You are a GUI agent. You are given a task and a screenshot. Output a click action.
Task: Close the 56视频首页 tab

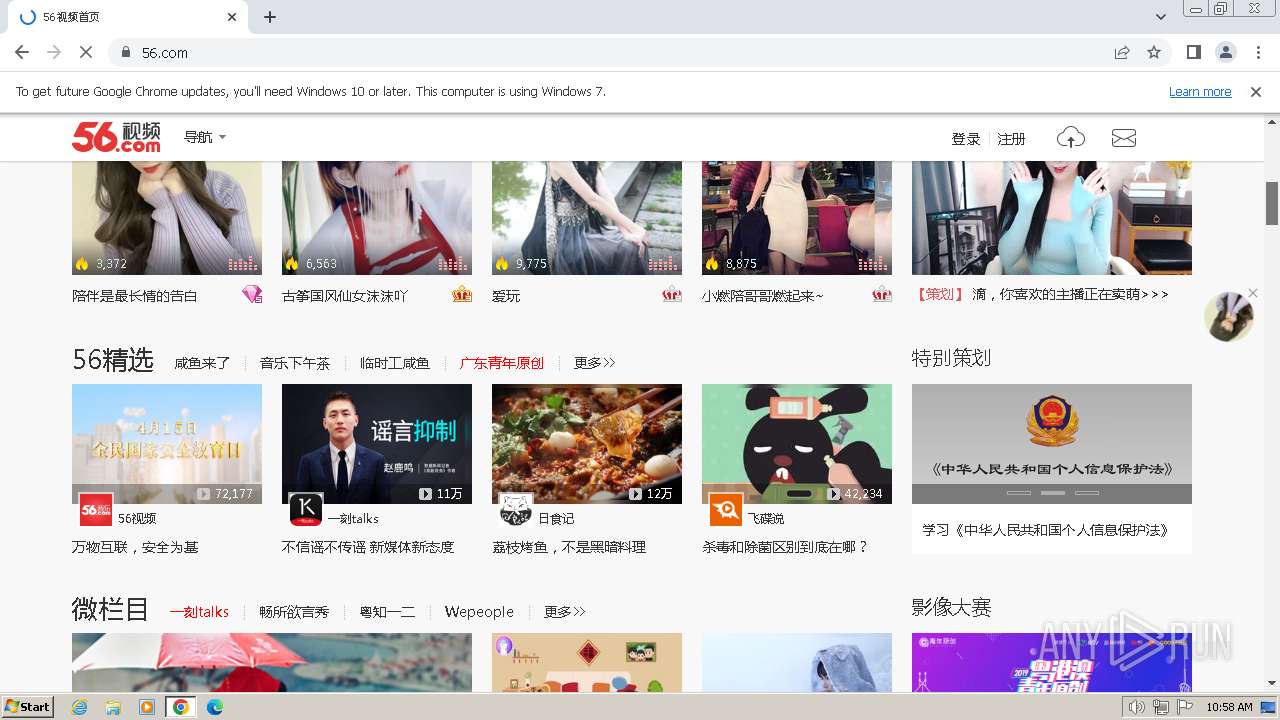pyautogui.click(x=232, y=17)
